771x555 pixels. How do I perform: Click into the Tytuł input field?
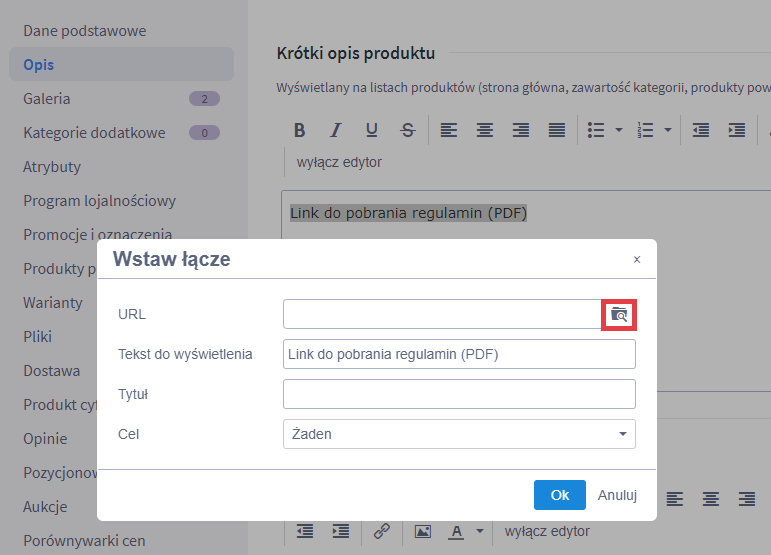point(459,394)
